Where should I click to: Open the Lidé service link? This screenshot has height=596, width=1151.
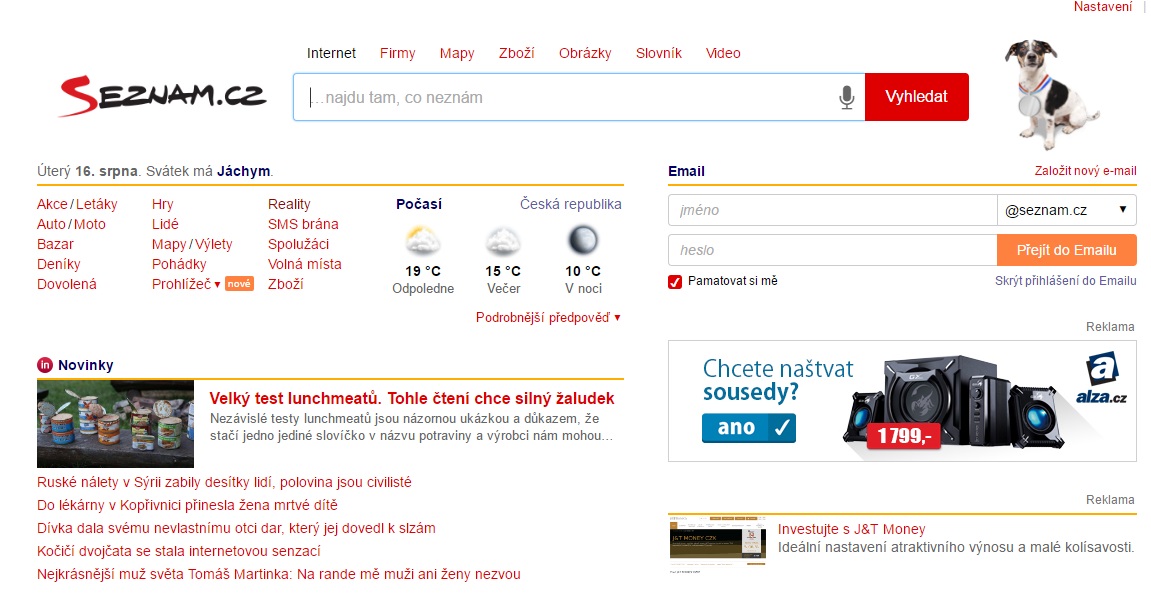tap(165, 224)
